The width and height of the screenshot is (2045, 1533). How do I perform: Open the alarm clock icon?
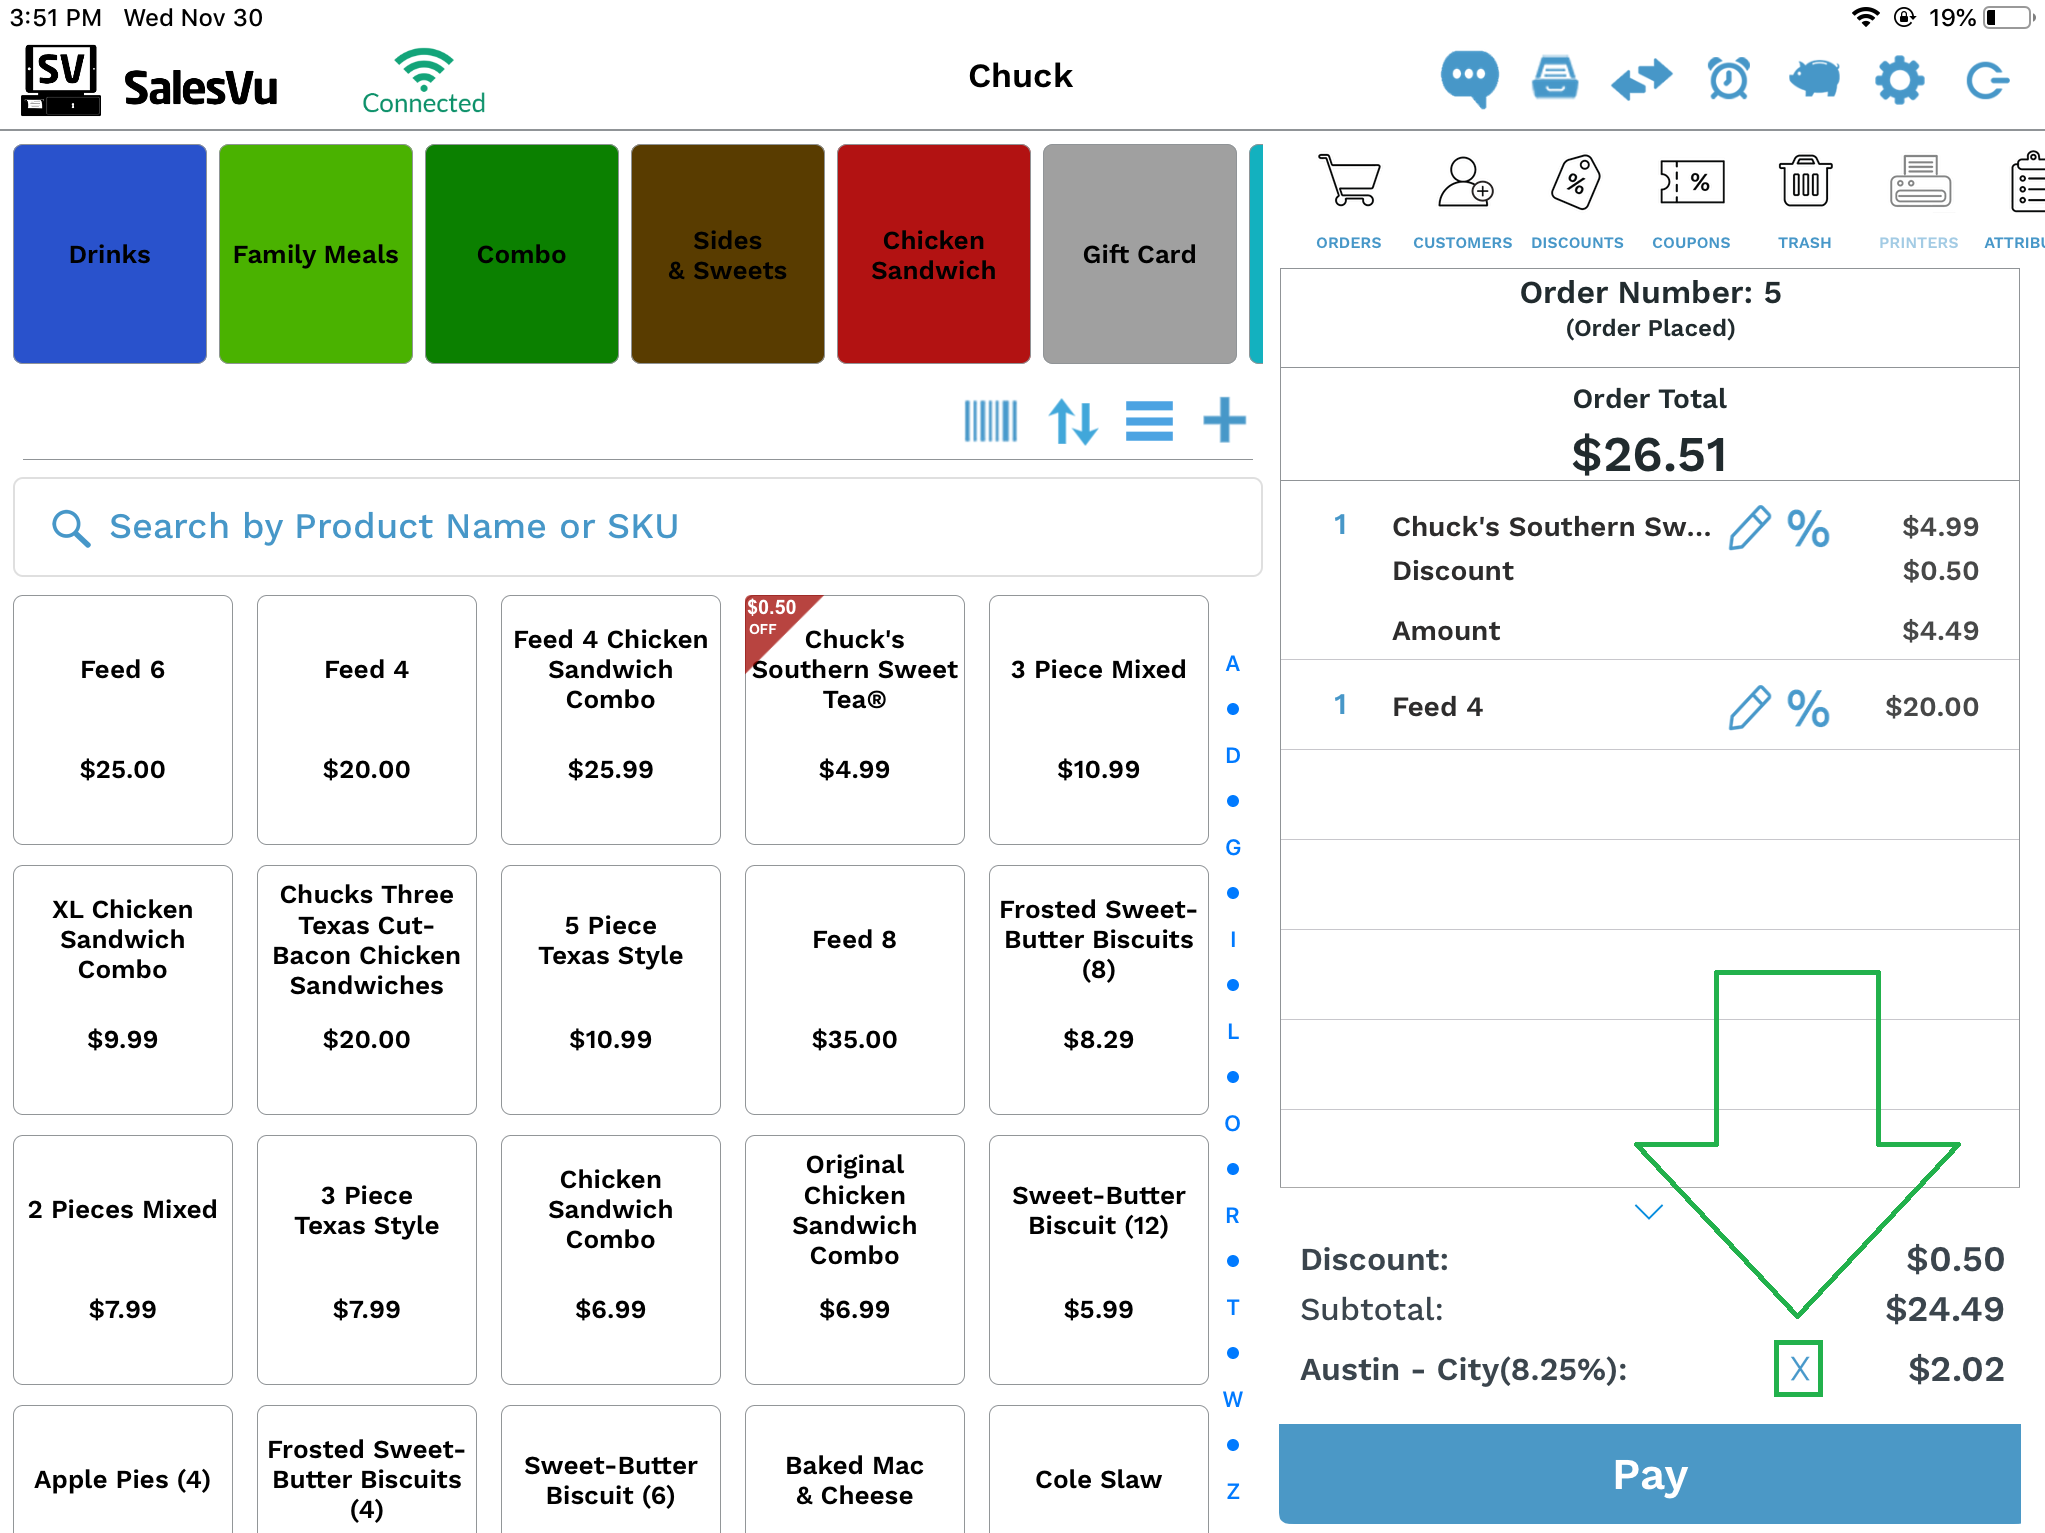(x=1728, y=79)
